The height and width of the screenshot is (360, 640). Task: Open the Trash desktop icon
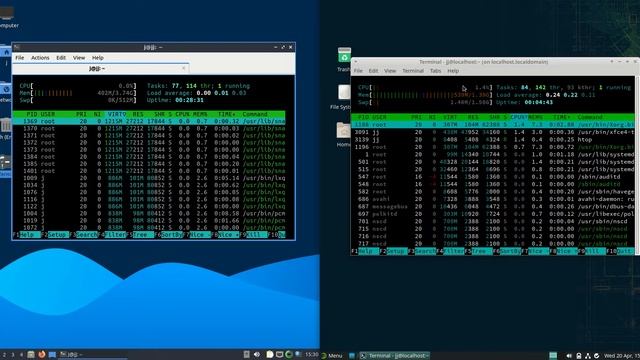pyautogui.click(x=344, y=55)
